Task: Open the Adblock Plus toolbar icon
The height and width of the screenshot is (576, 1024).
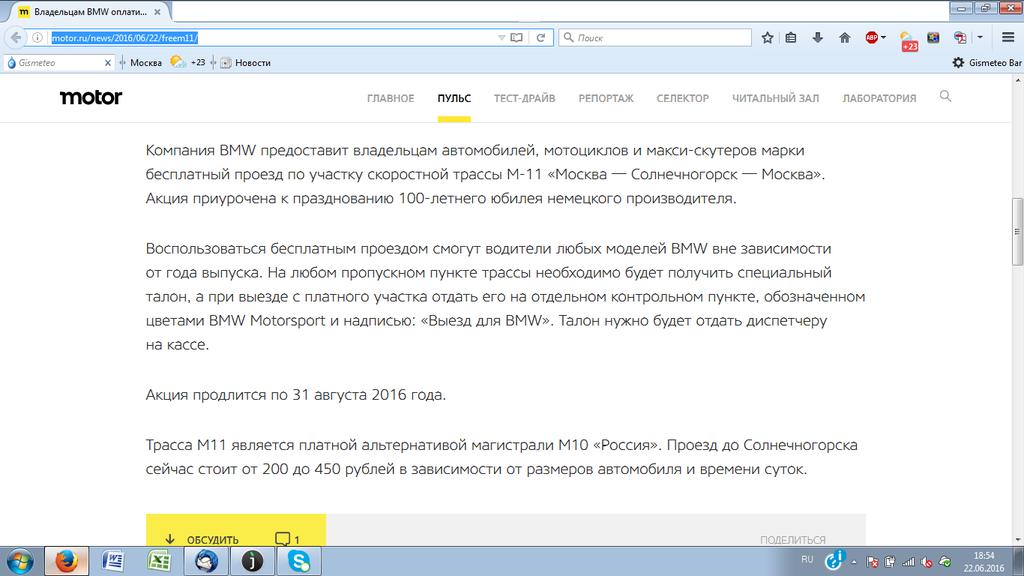Action: [x=871, y=38]
